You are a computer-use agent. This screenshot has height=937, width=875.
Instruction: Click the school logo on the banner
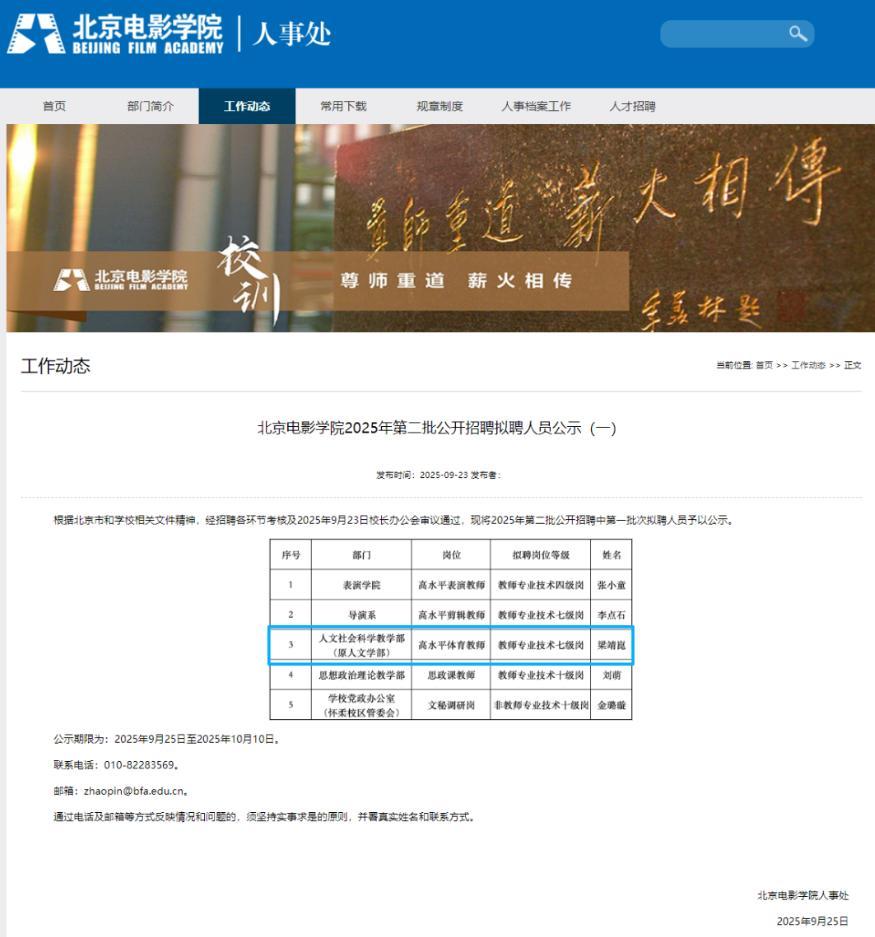tap(121, 280)
